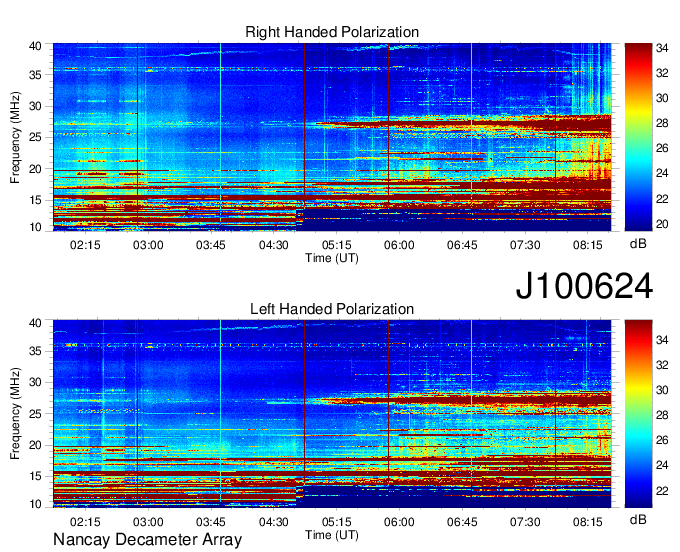Image resolution: width=680 pixels, height=552 pixels.
Task: Click the 02:15 time tick of Left Handed plot
Action: click(x=85, y=522)
